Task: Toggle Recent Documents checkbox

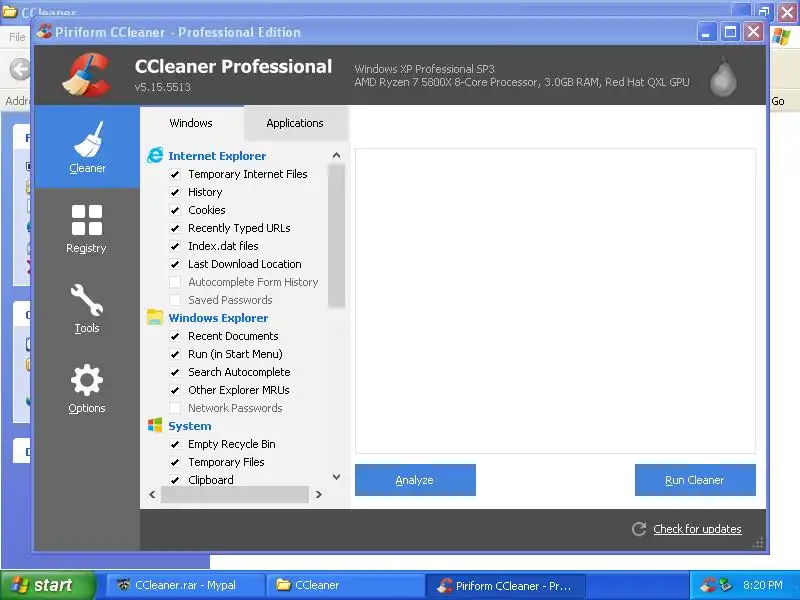Action: coord(175,336)
